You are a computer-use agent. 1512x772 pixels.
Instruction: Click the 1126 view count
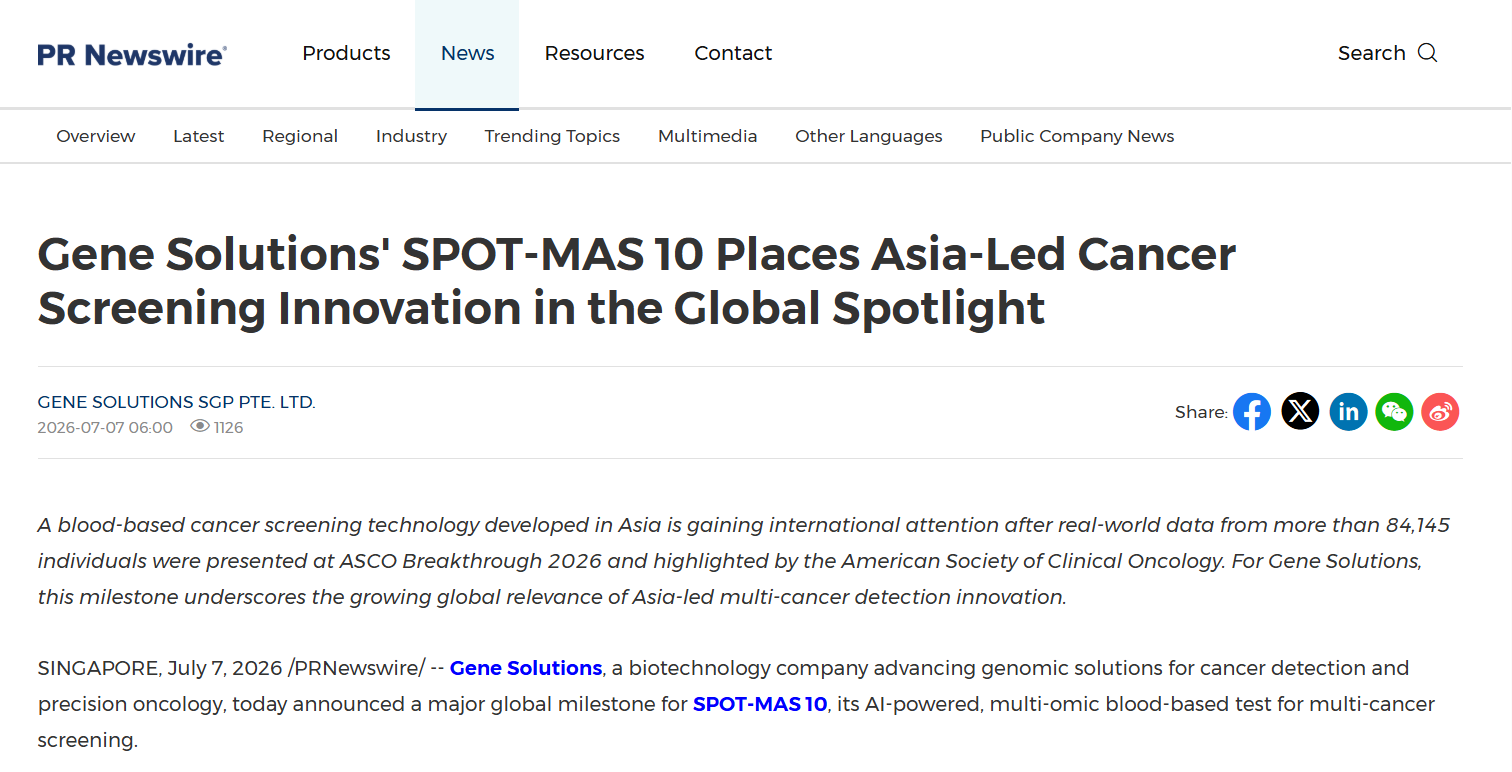228,427
